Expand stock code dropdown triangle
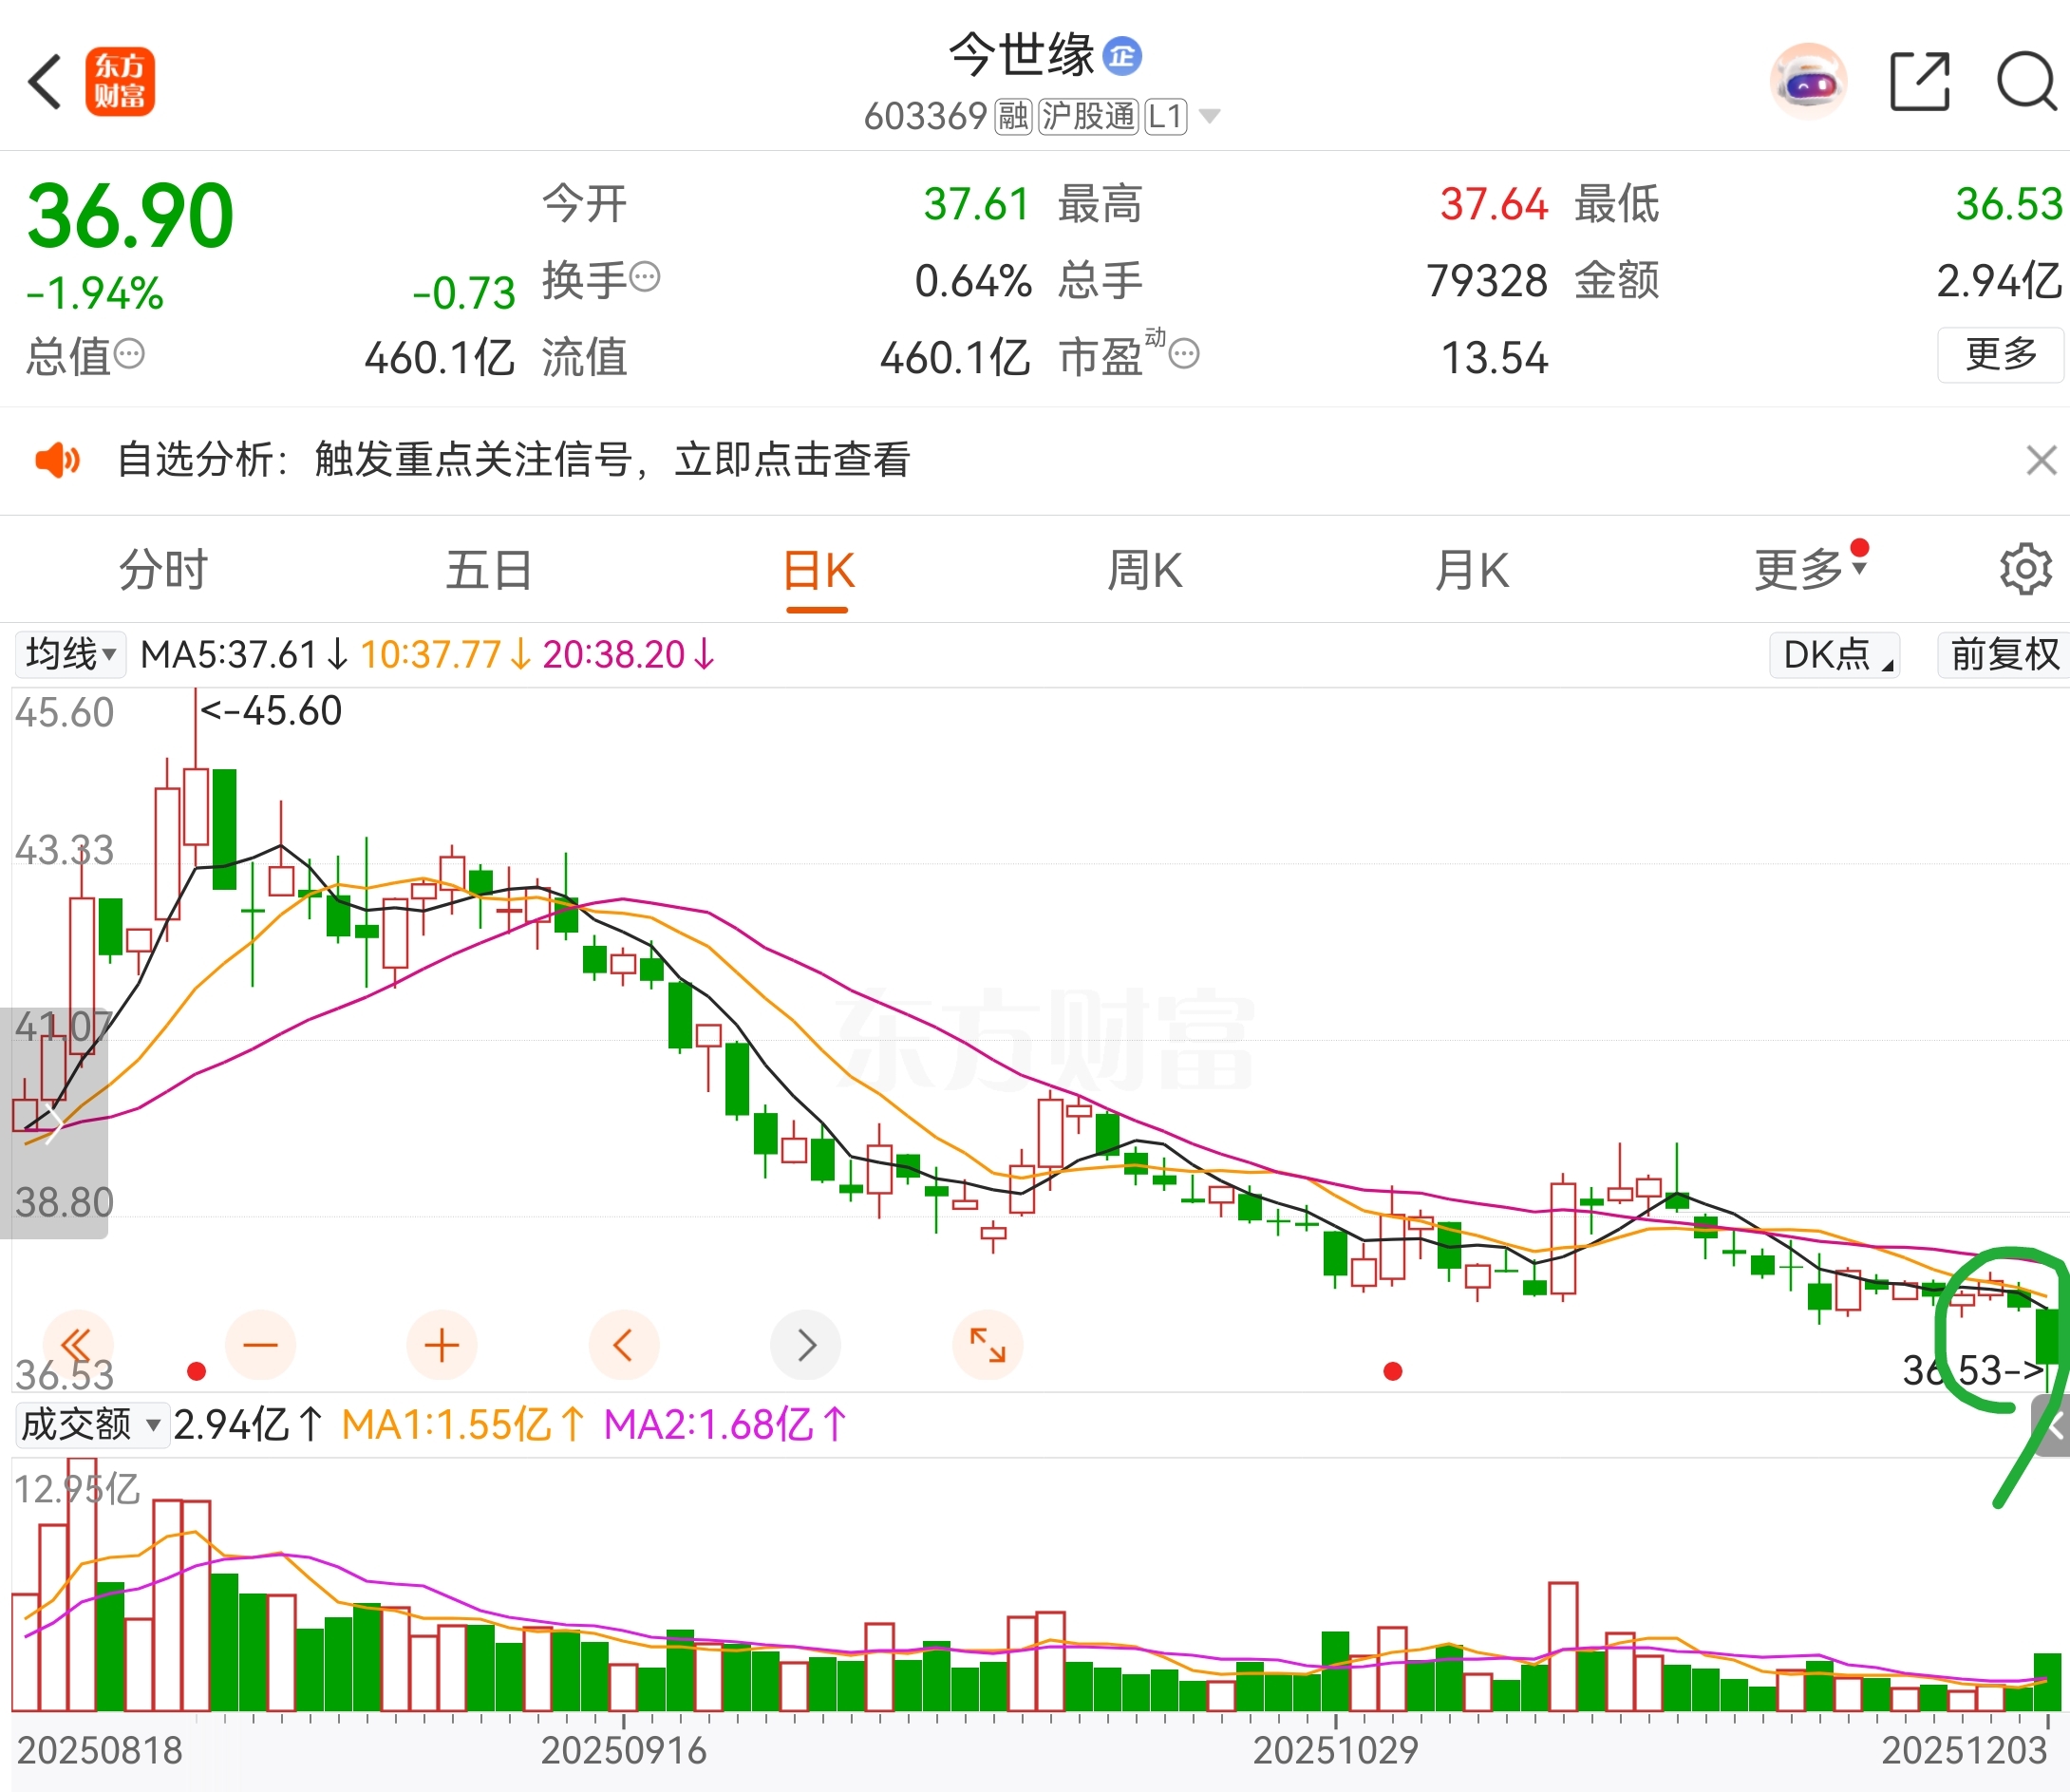This screenshot has width=2070, height=1792. click(1209, 117)
